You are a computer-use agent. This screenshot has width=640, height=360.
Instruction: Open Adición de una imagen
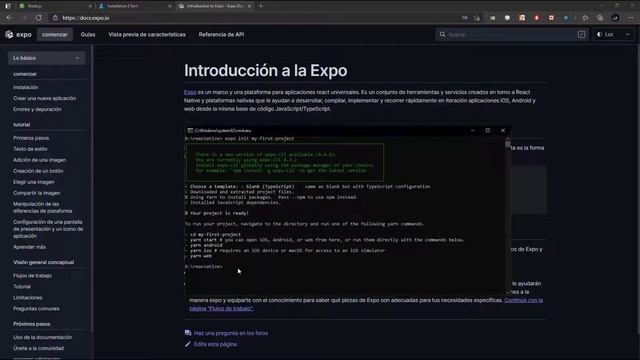(40, 160)
